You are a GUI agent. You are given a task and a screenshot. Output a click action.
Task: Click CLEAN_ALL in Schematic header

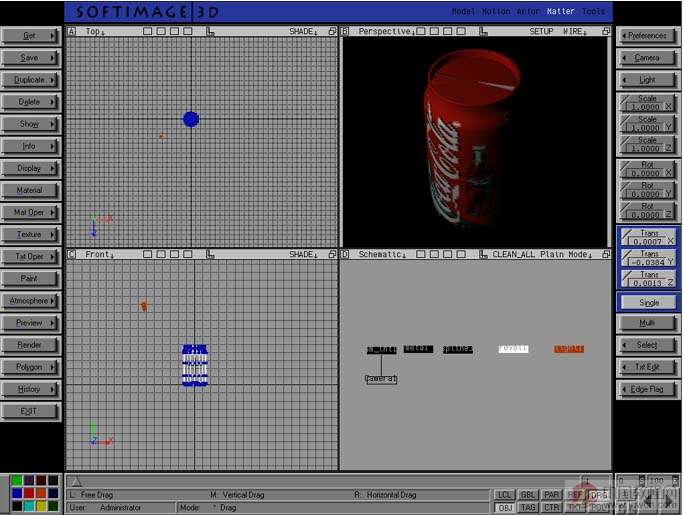tap(513, 254)
